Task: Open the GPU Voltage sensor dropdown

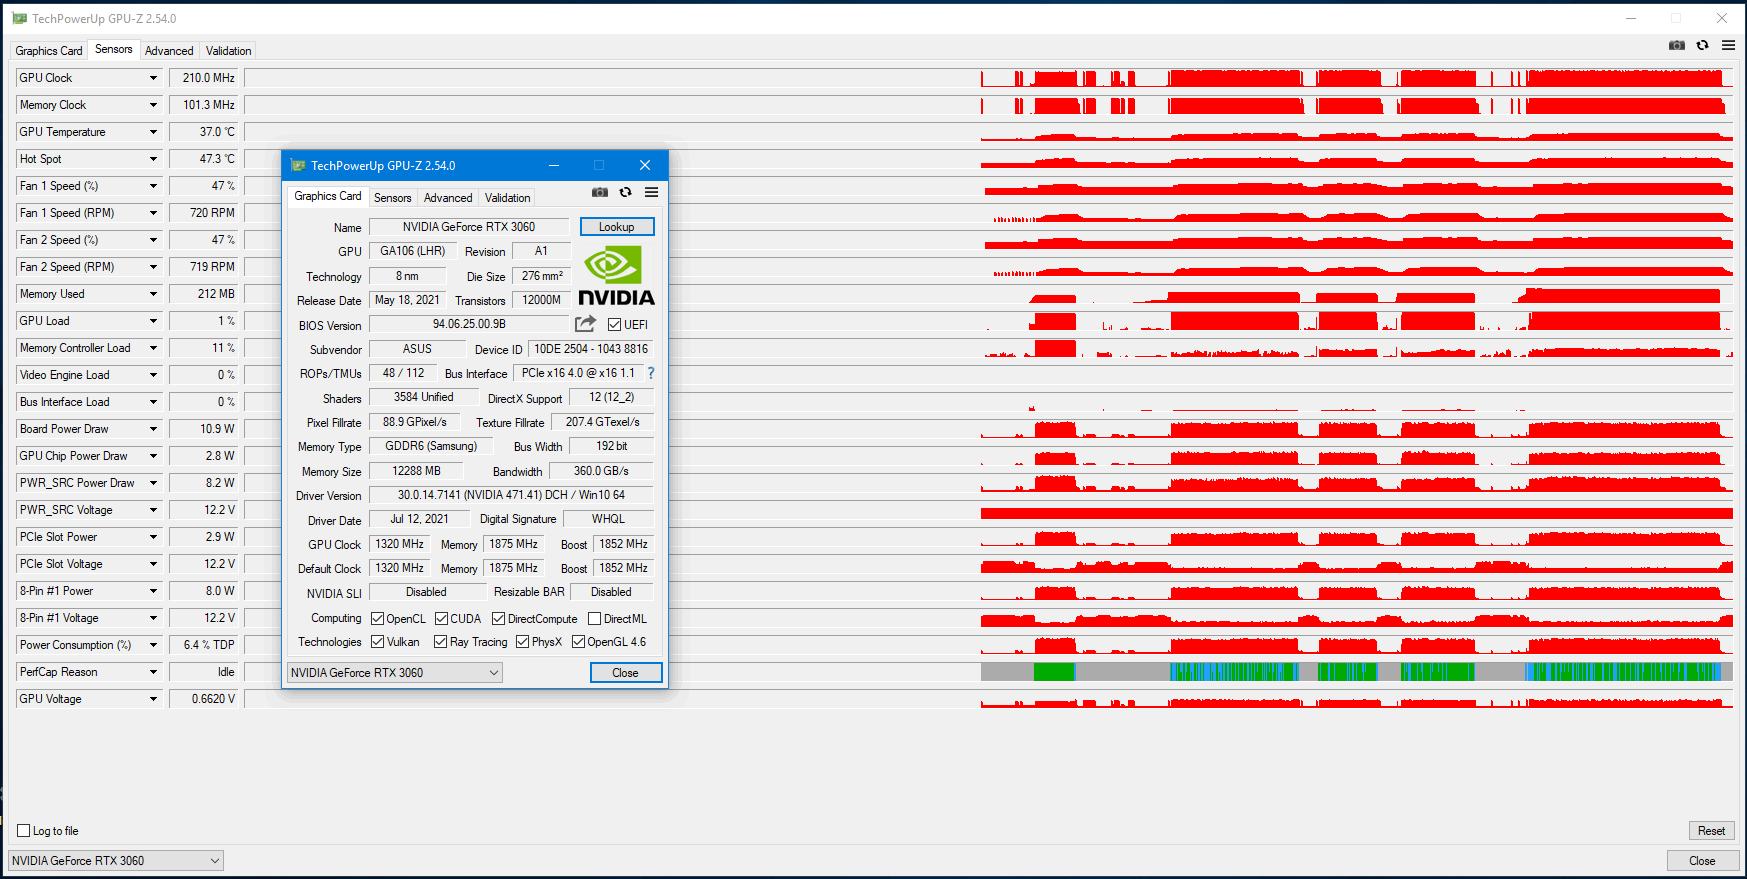Action: pyautogui.click(x=153, y=699)
